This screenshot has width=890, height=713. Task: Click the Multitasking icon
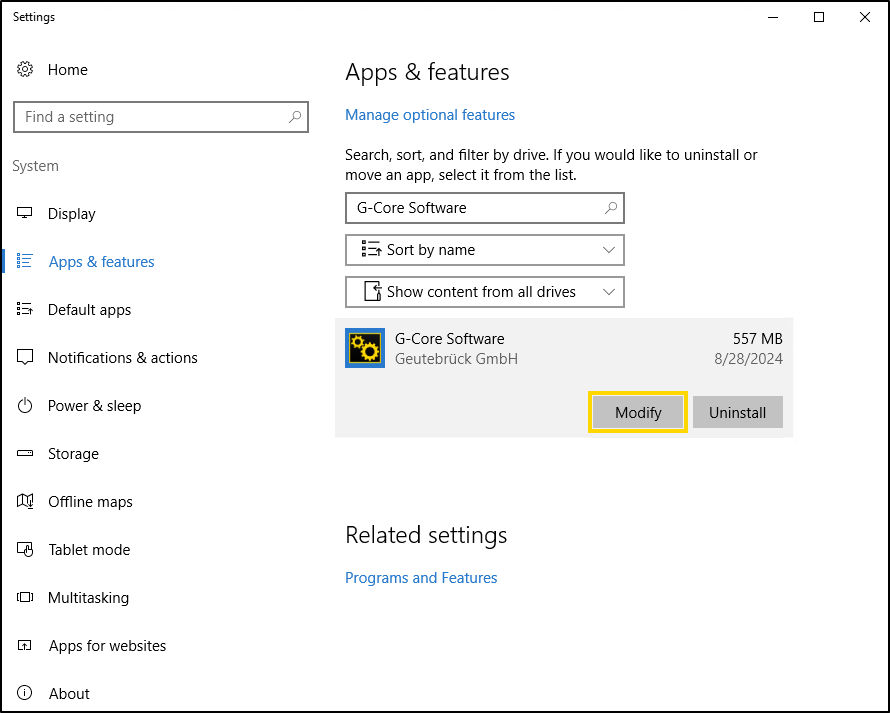(24, 597)
